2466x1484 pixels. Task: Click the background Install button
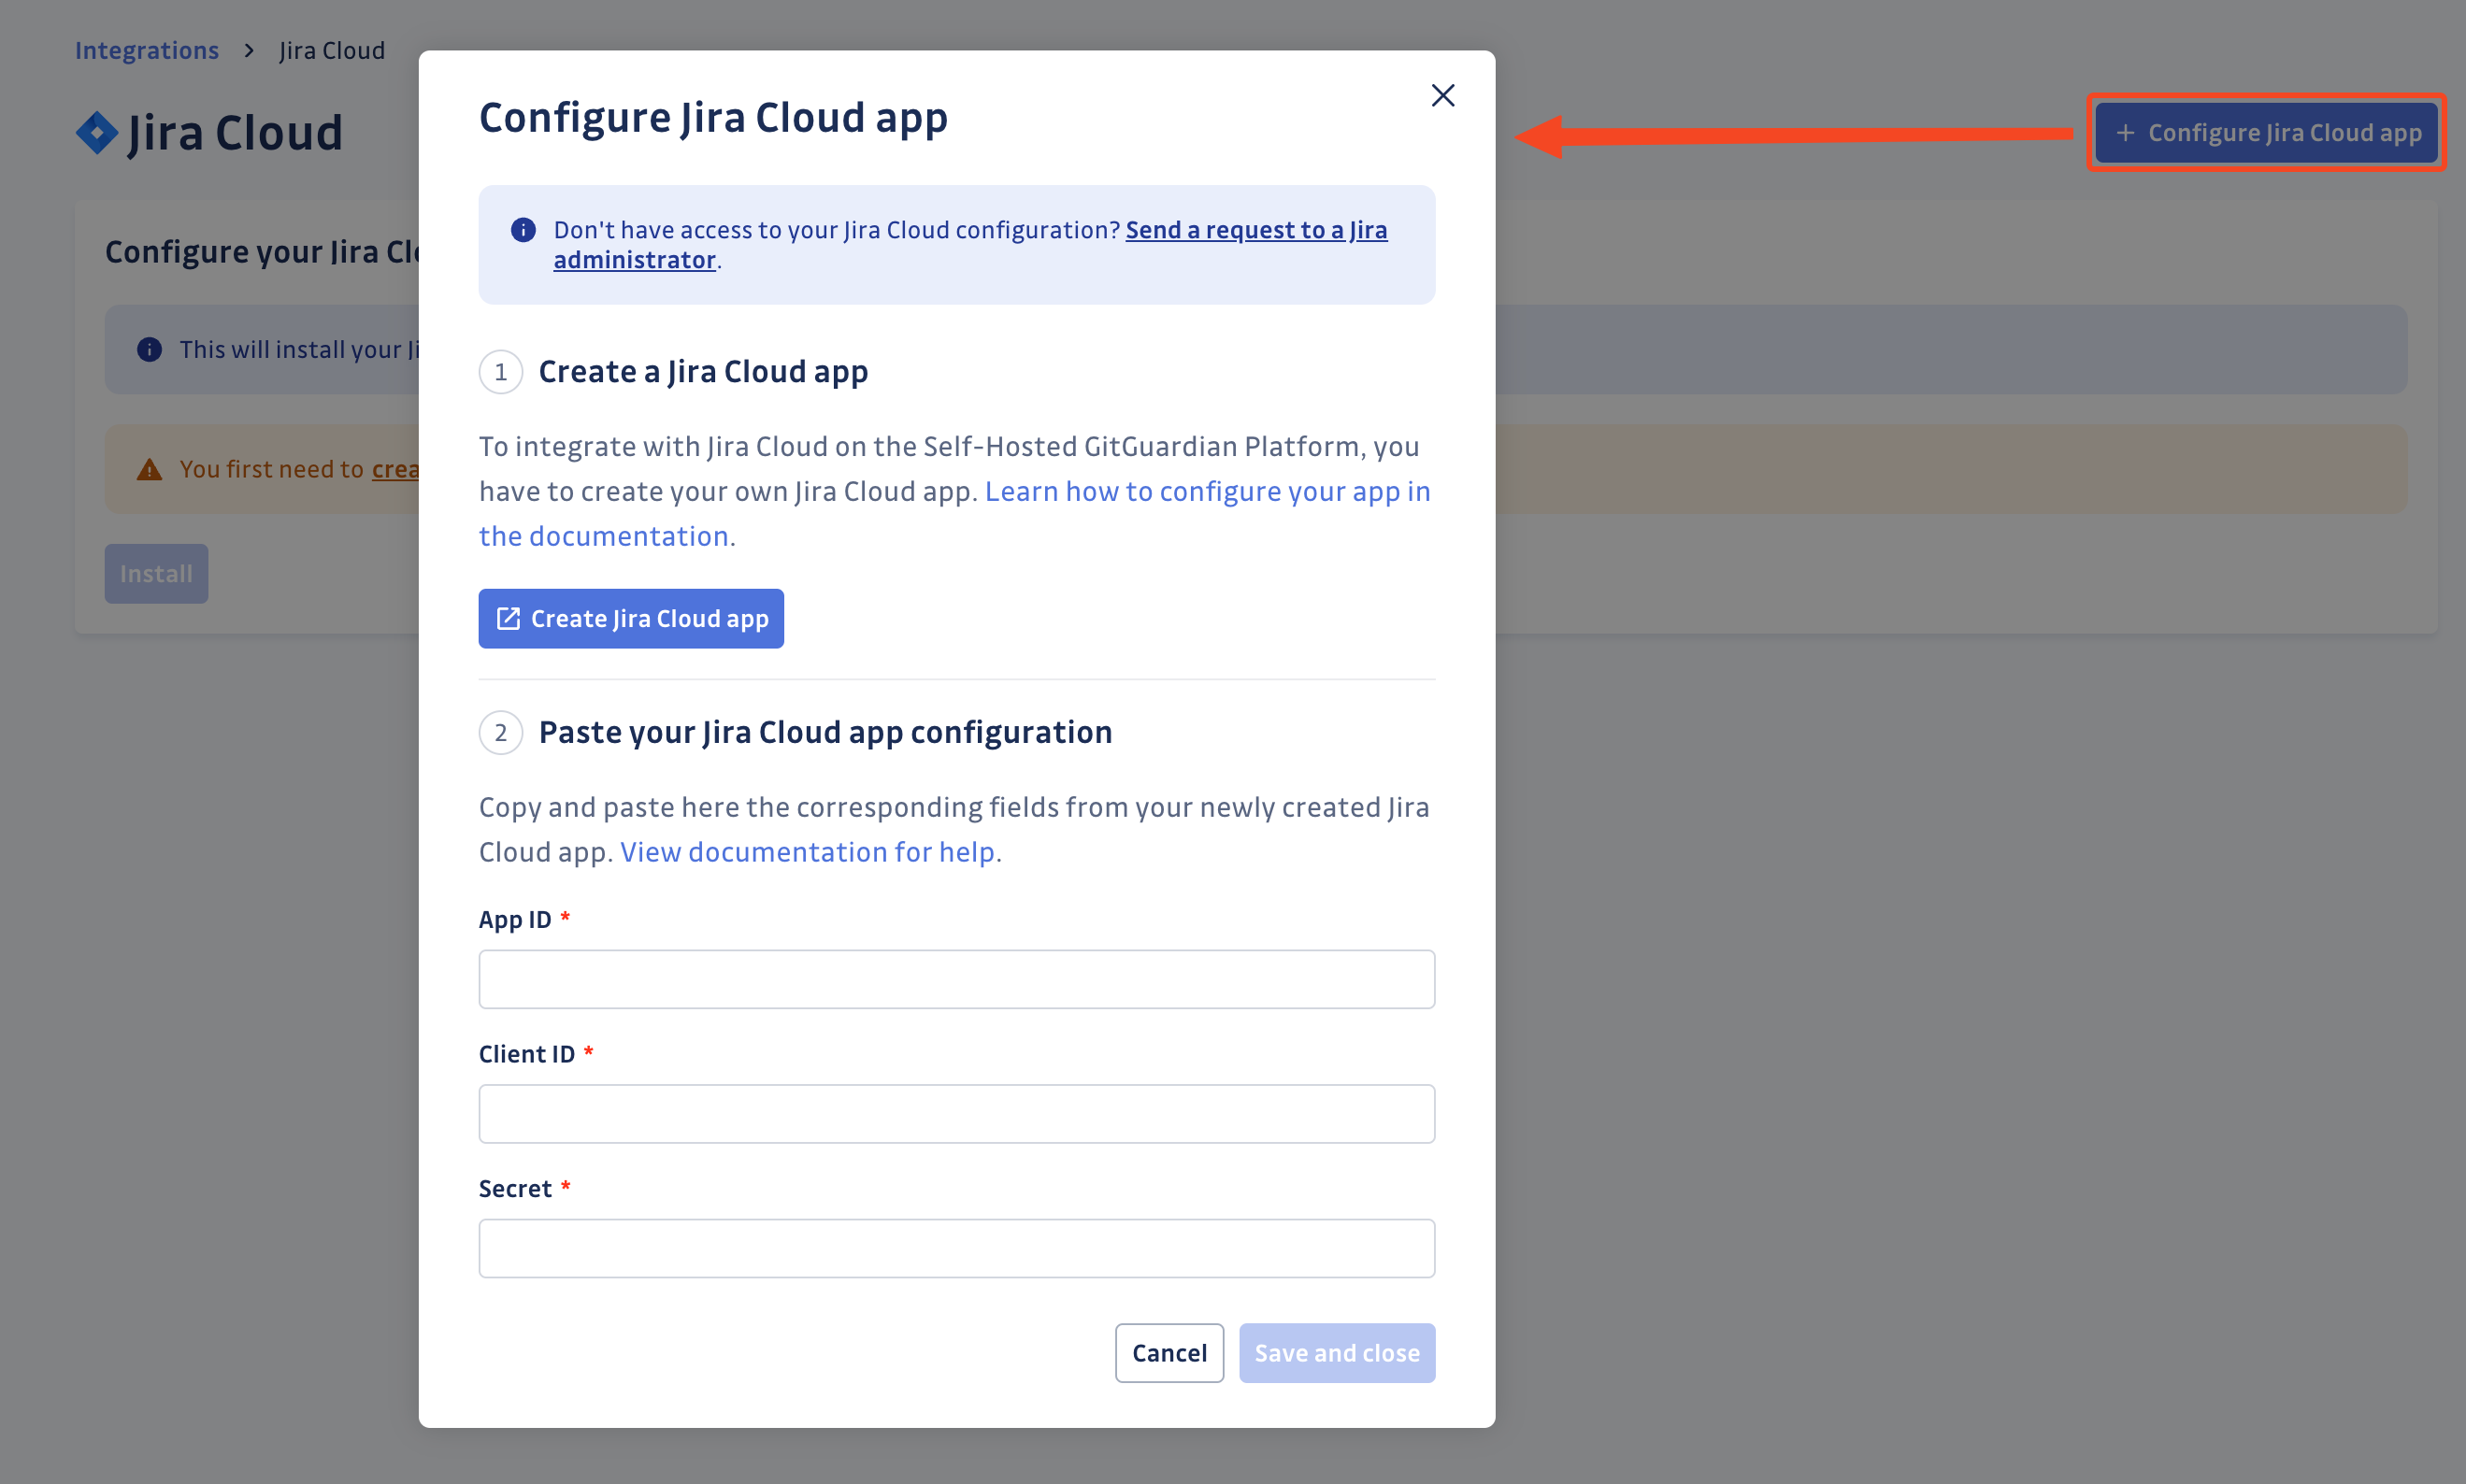(x=156, y=573)
